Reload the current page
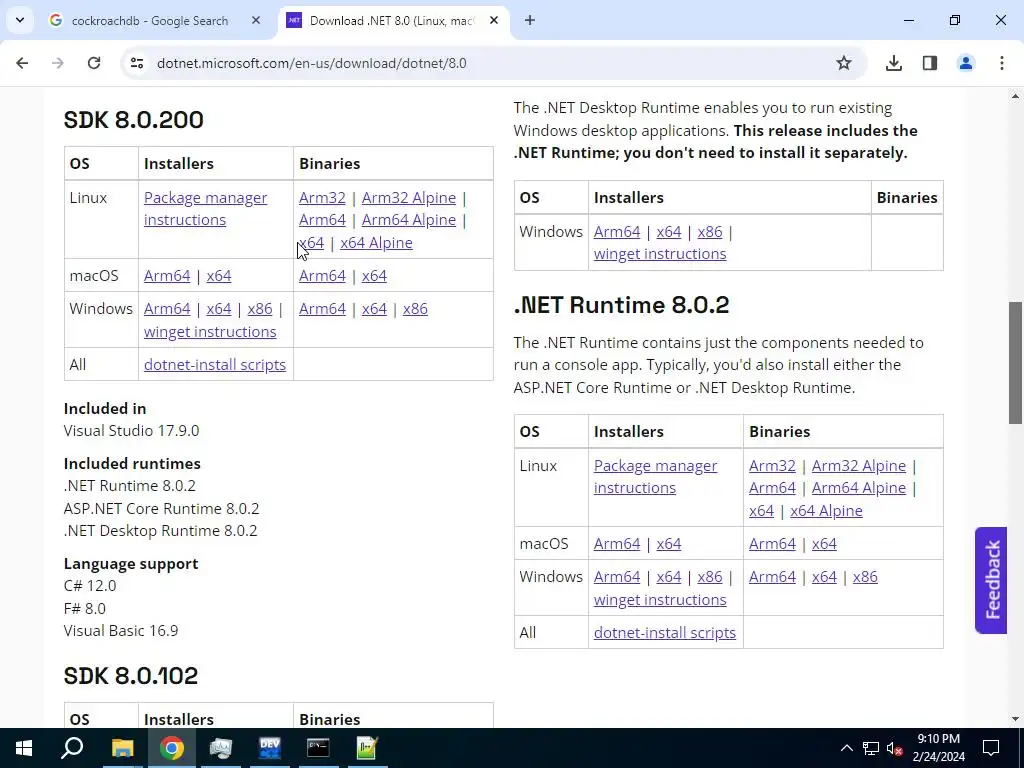The image size is (1024, 768). point(94,63)
